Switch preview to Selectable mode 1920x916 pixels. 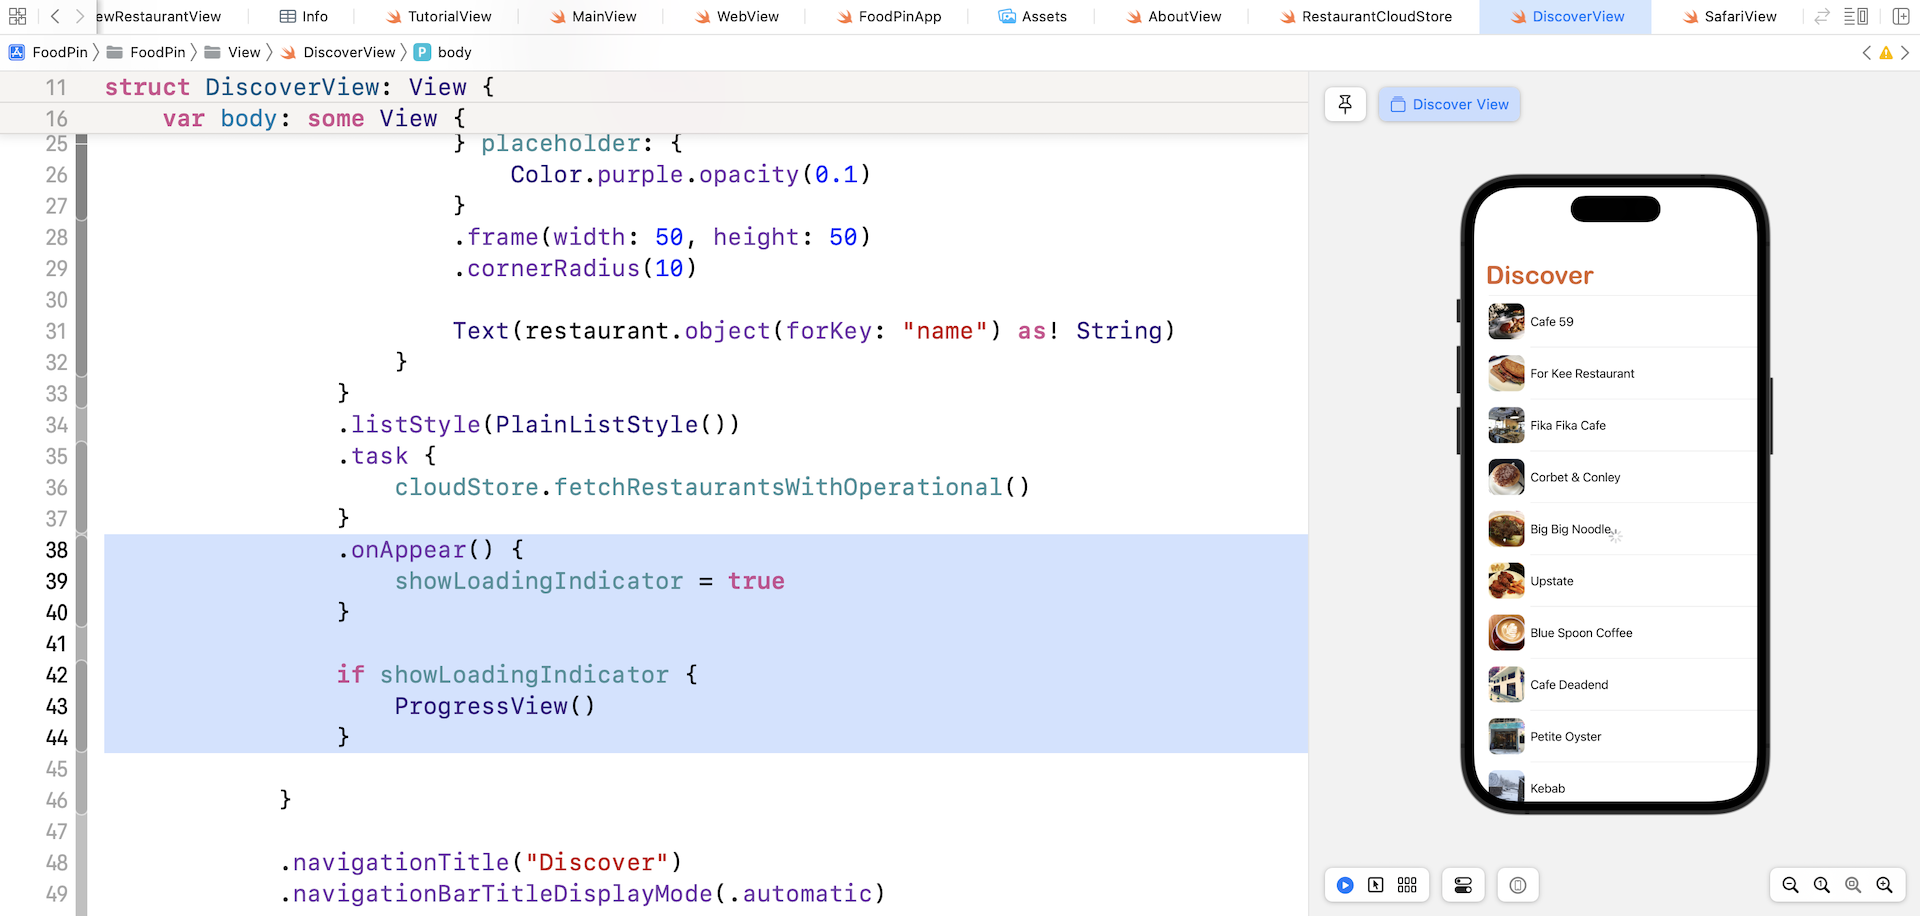pyautogui.click(x=1376, y=885)
